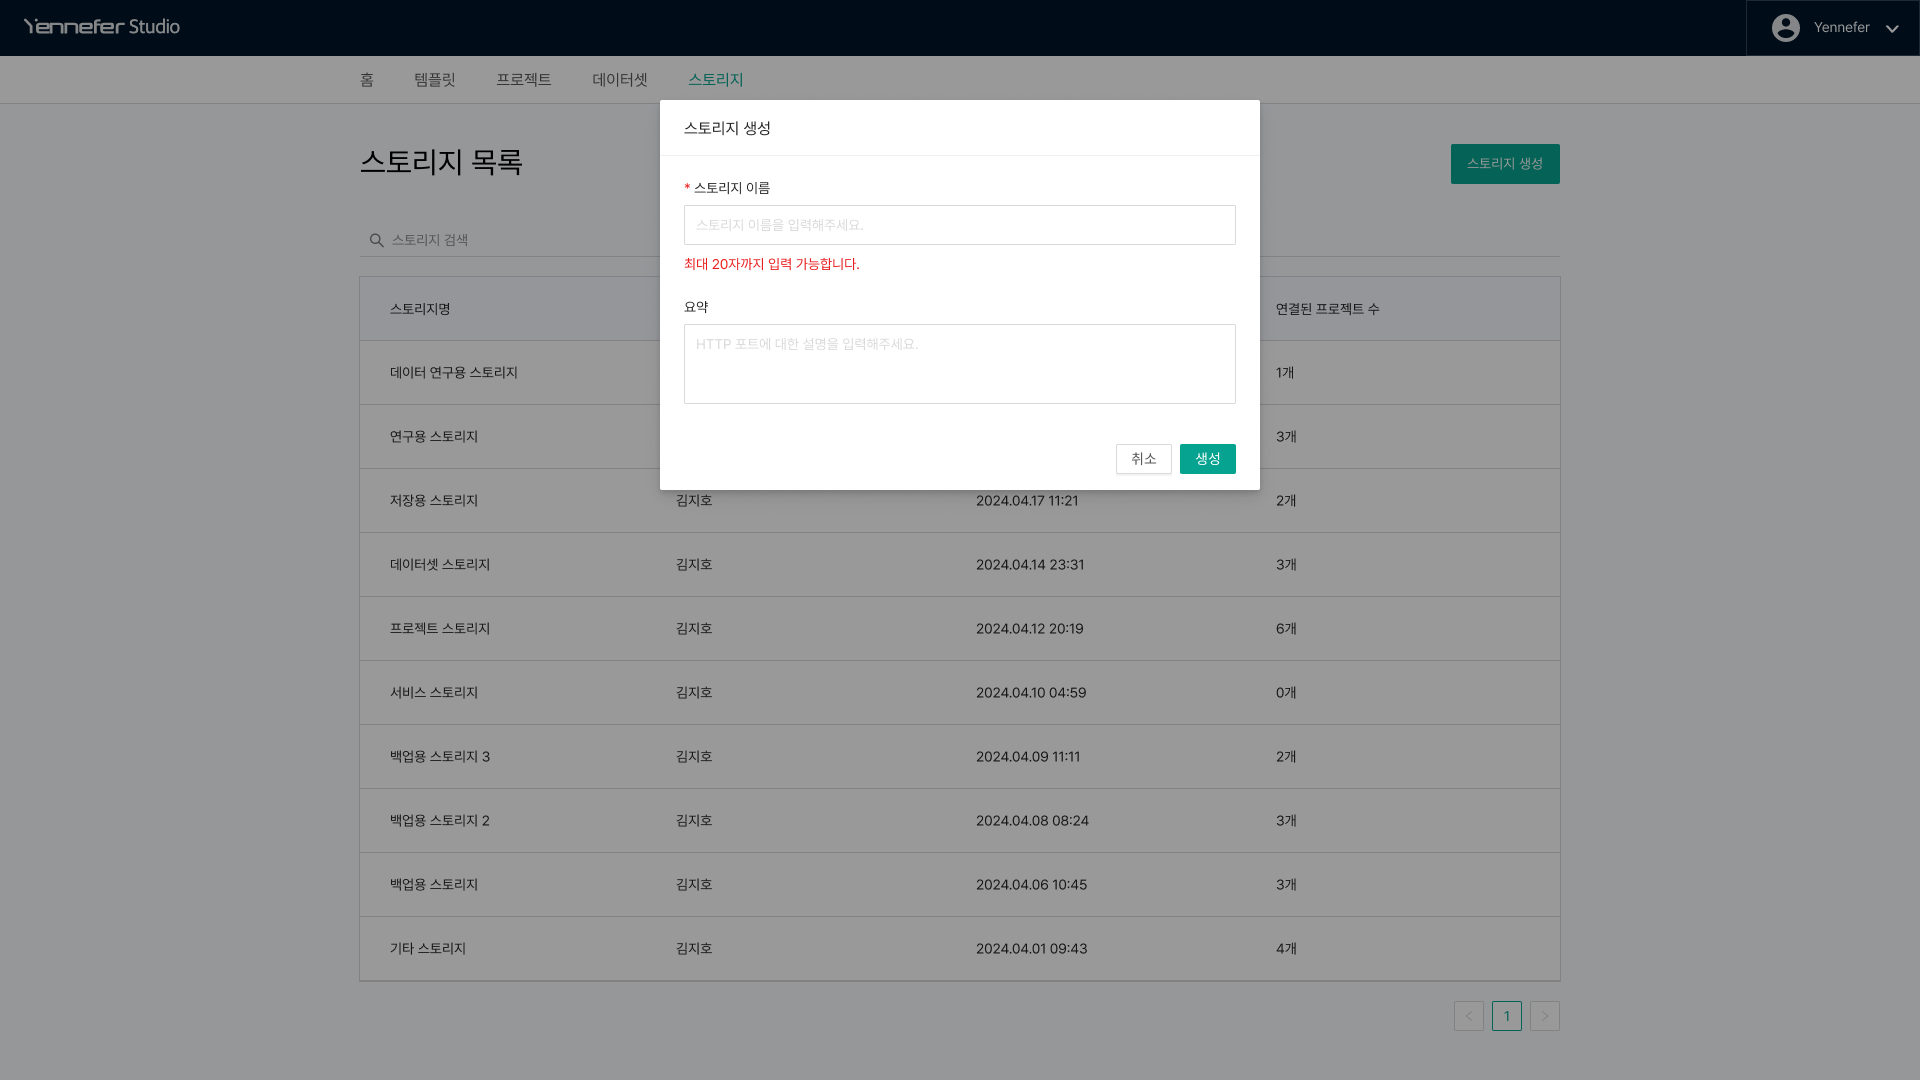The image size is (1920, 1080).
Task: Click the 스토리지 이름 input field
Action: click(959, 225)
